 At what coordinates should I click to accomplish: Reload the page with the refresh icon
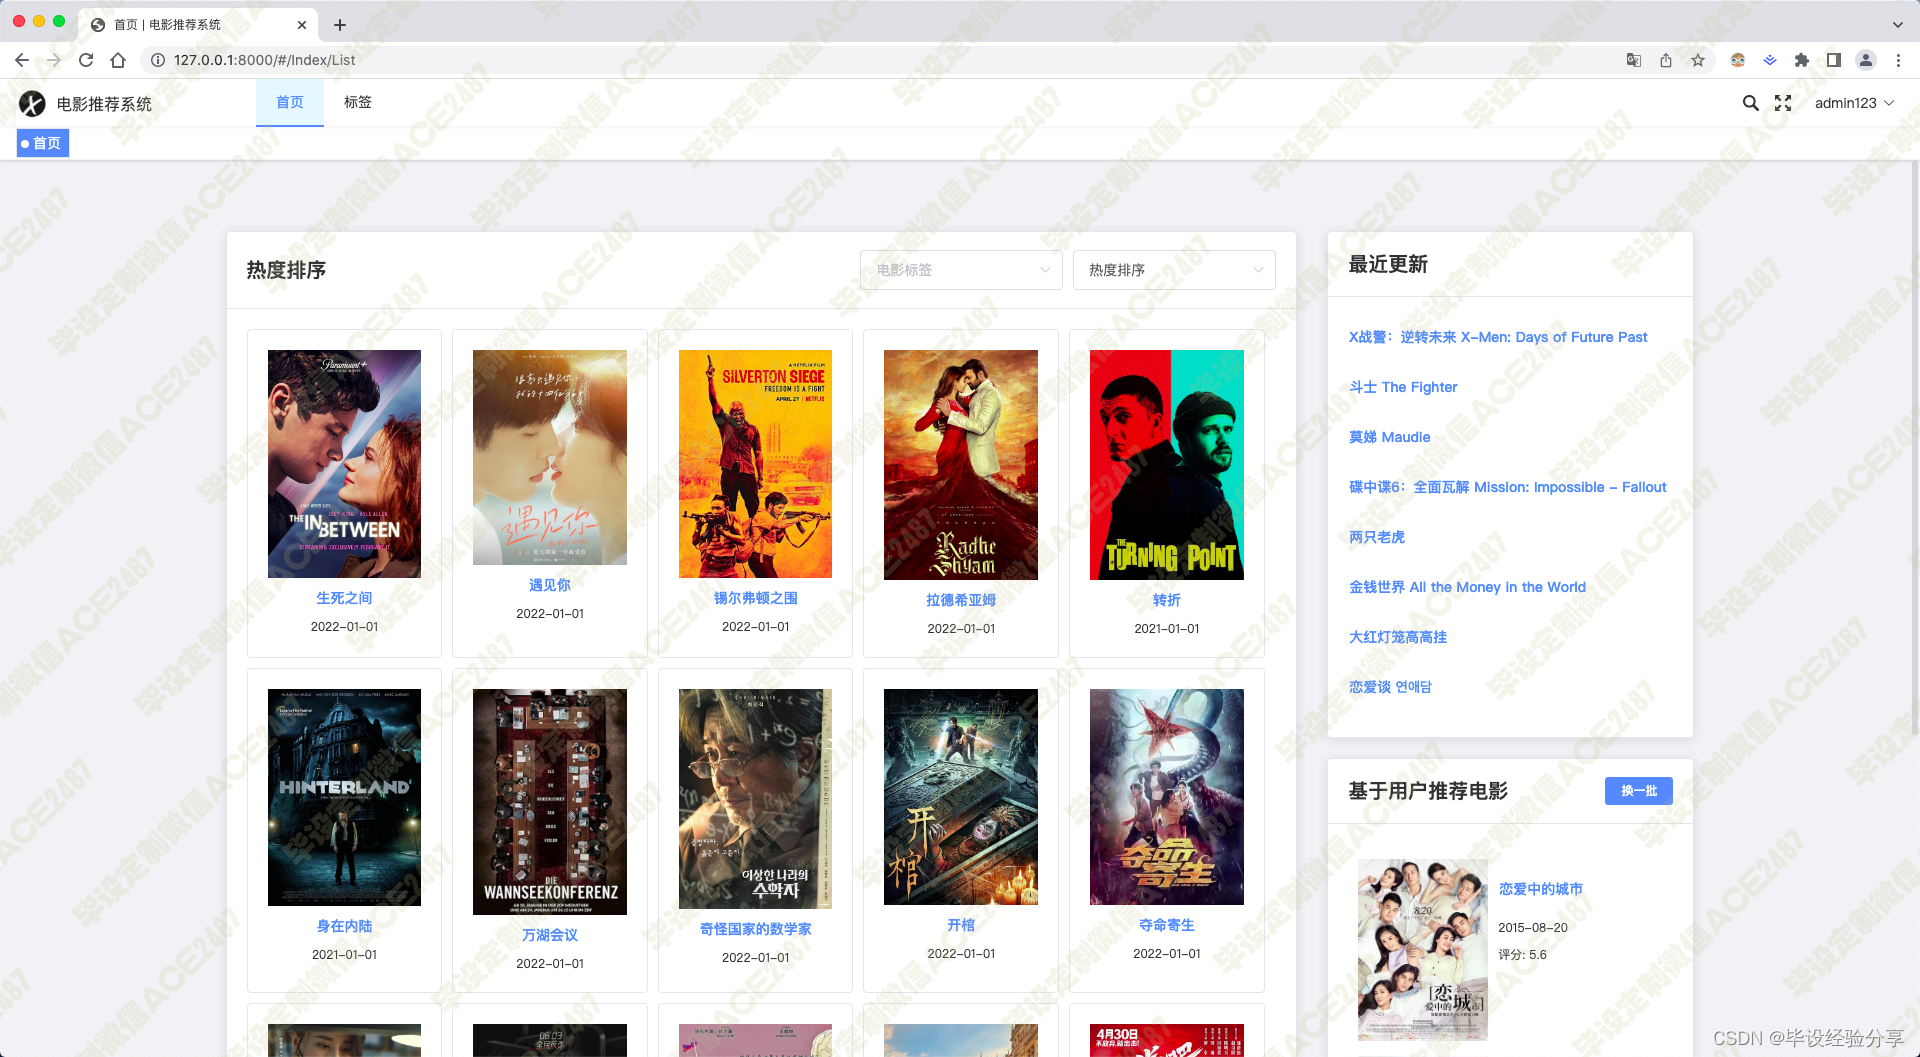tap(86, 60)
